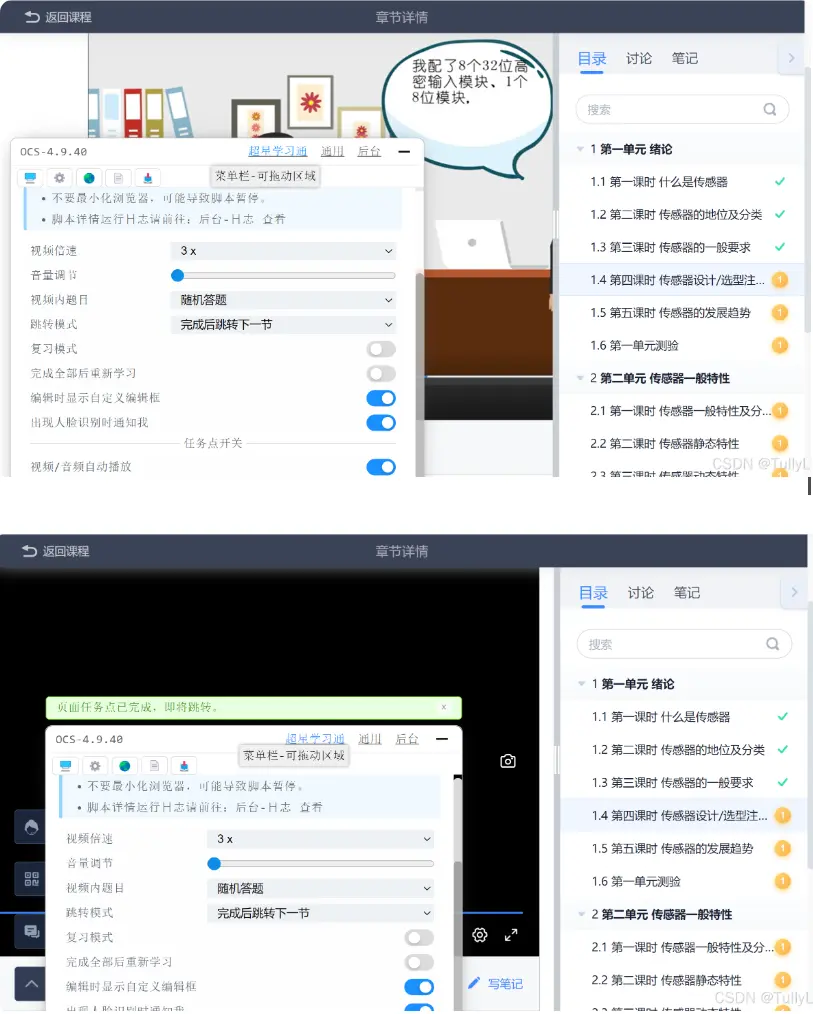Click the green checkmark beside 1.3 in the lower capture
813x1014 pixels.
tap(783, 782)
